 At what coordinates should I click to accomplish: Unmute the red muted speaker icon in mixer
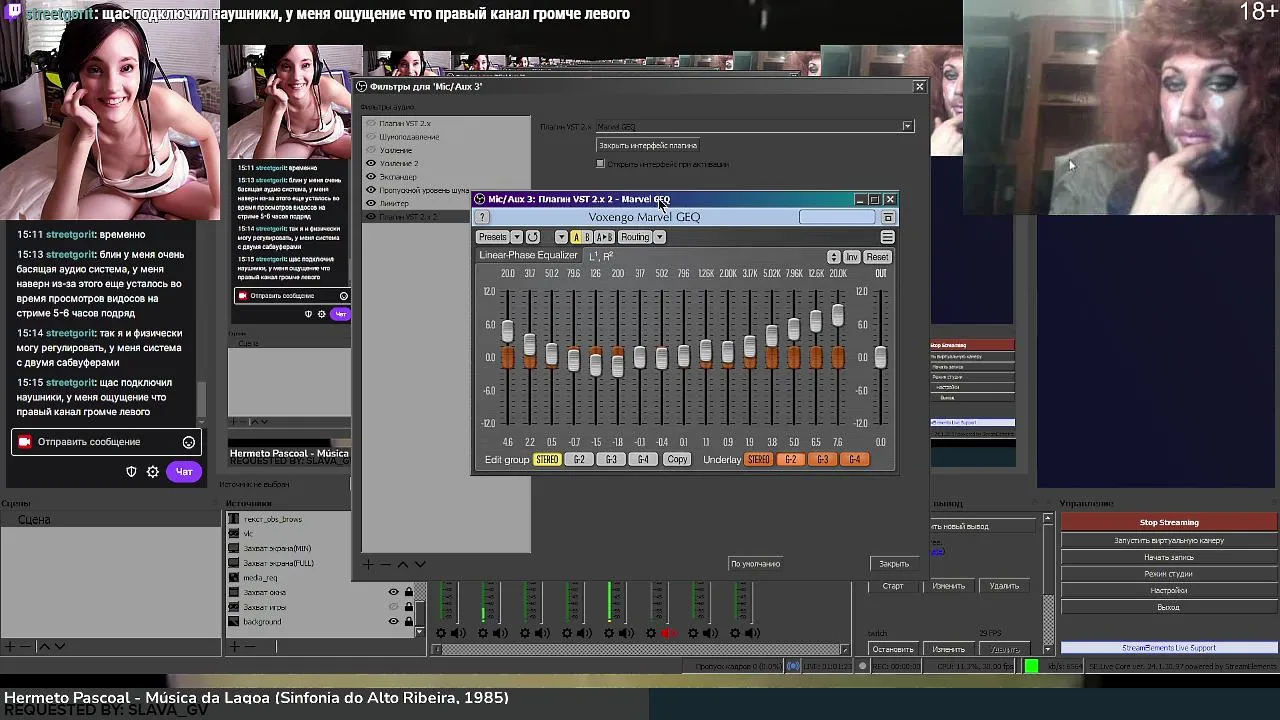[668, 633]
